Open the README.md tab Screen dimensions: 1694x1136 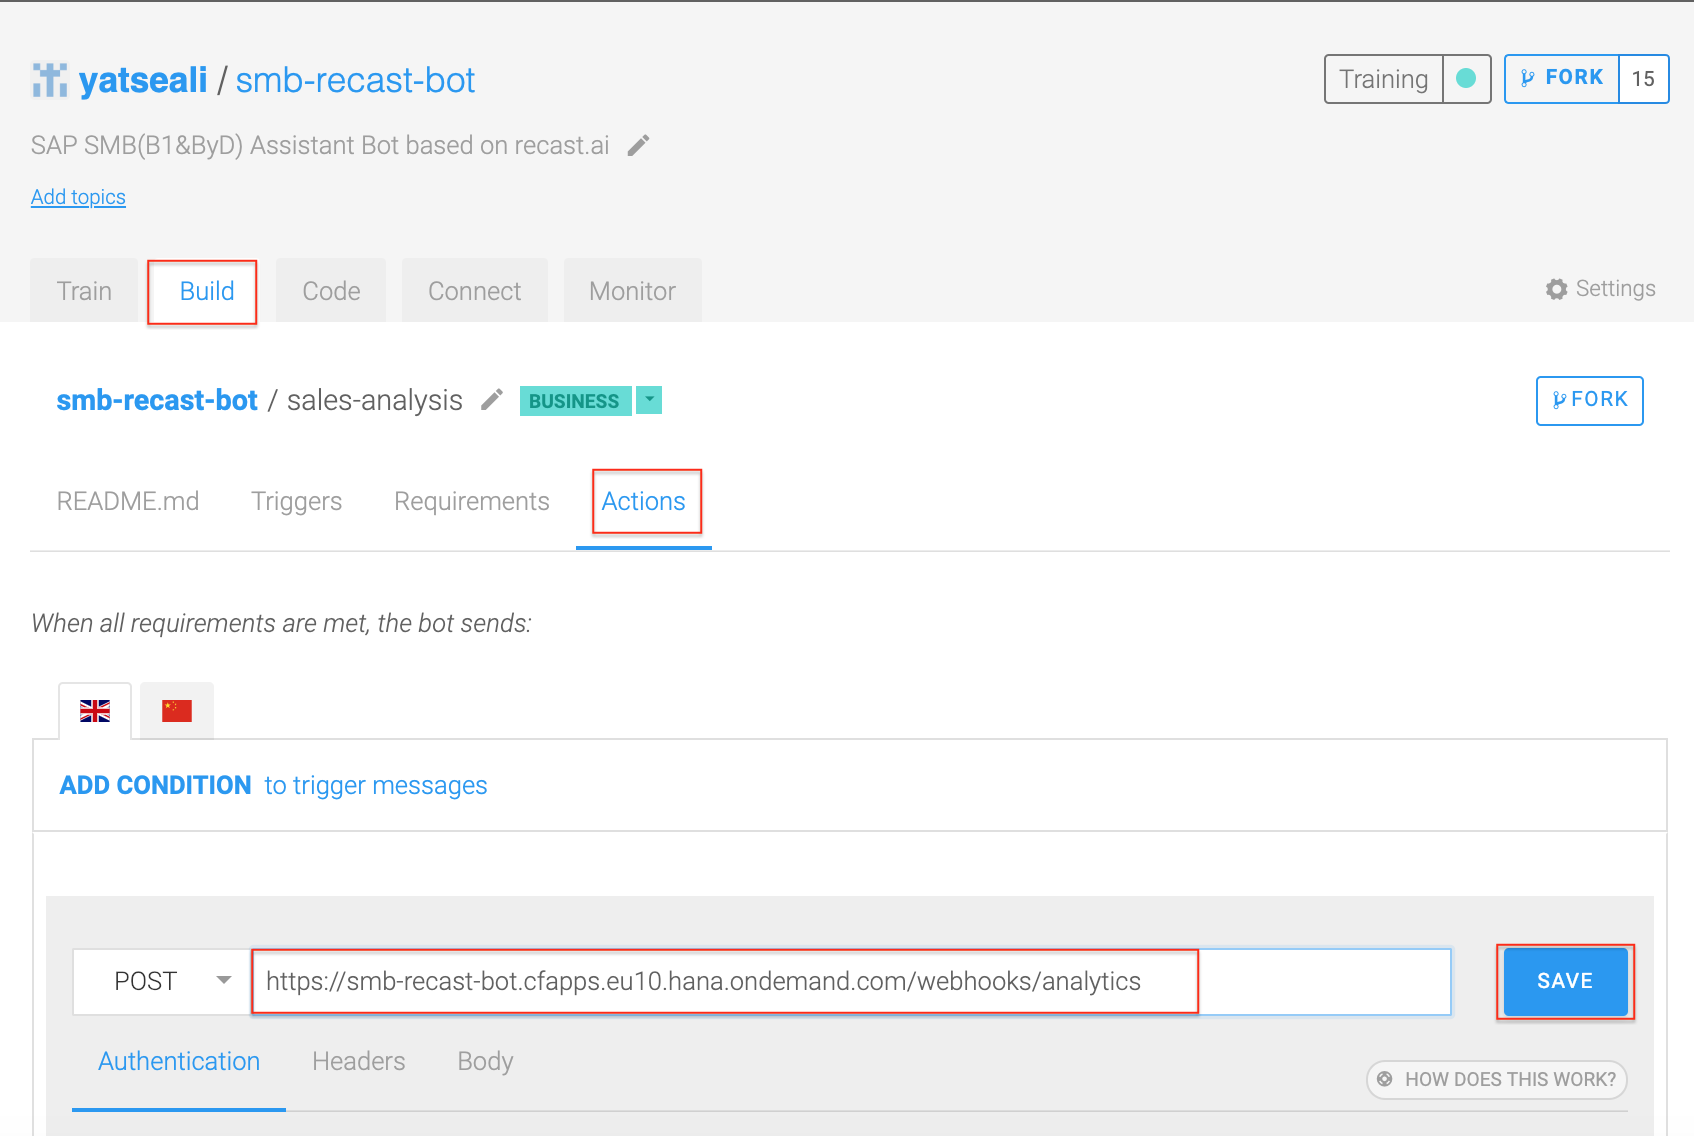pyautogui.click(x=128, y=501)
